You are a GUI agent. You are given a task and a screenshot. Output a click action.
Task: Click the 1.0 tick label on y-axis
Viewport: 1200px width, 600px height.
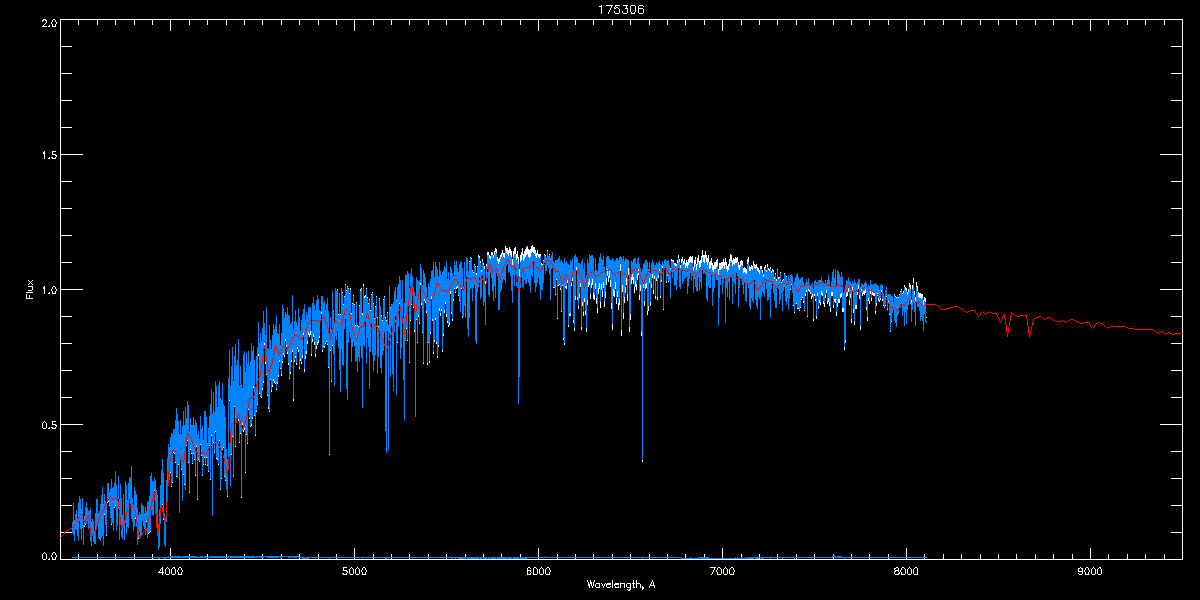[47, 290]
